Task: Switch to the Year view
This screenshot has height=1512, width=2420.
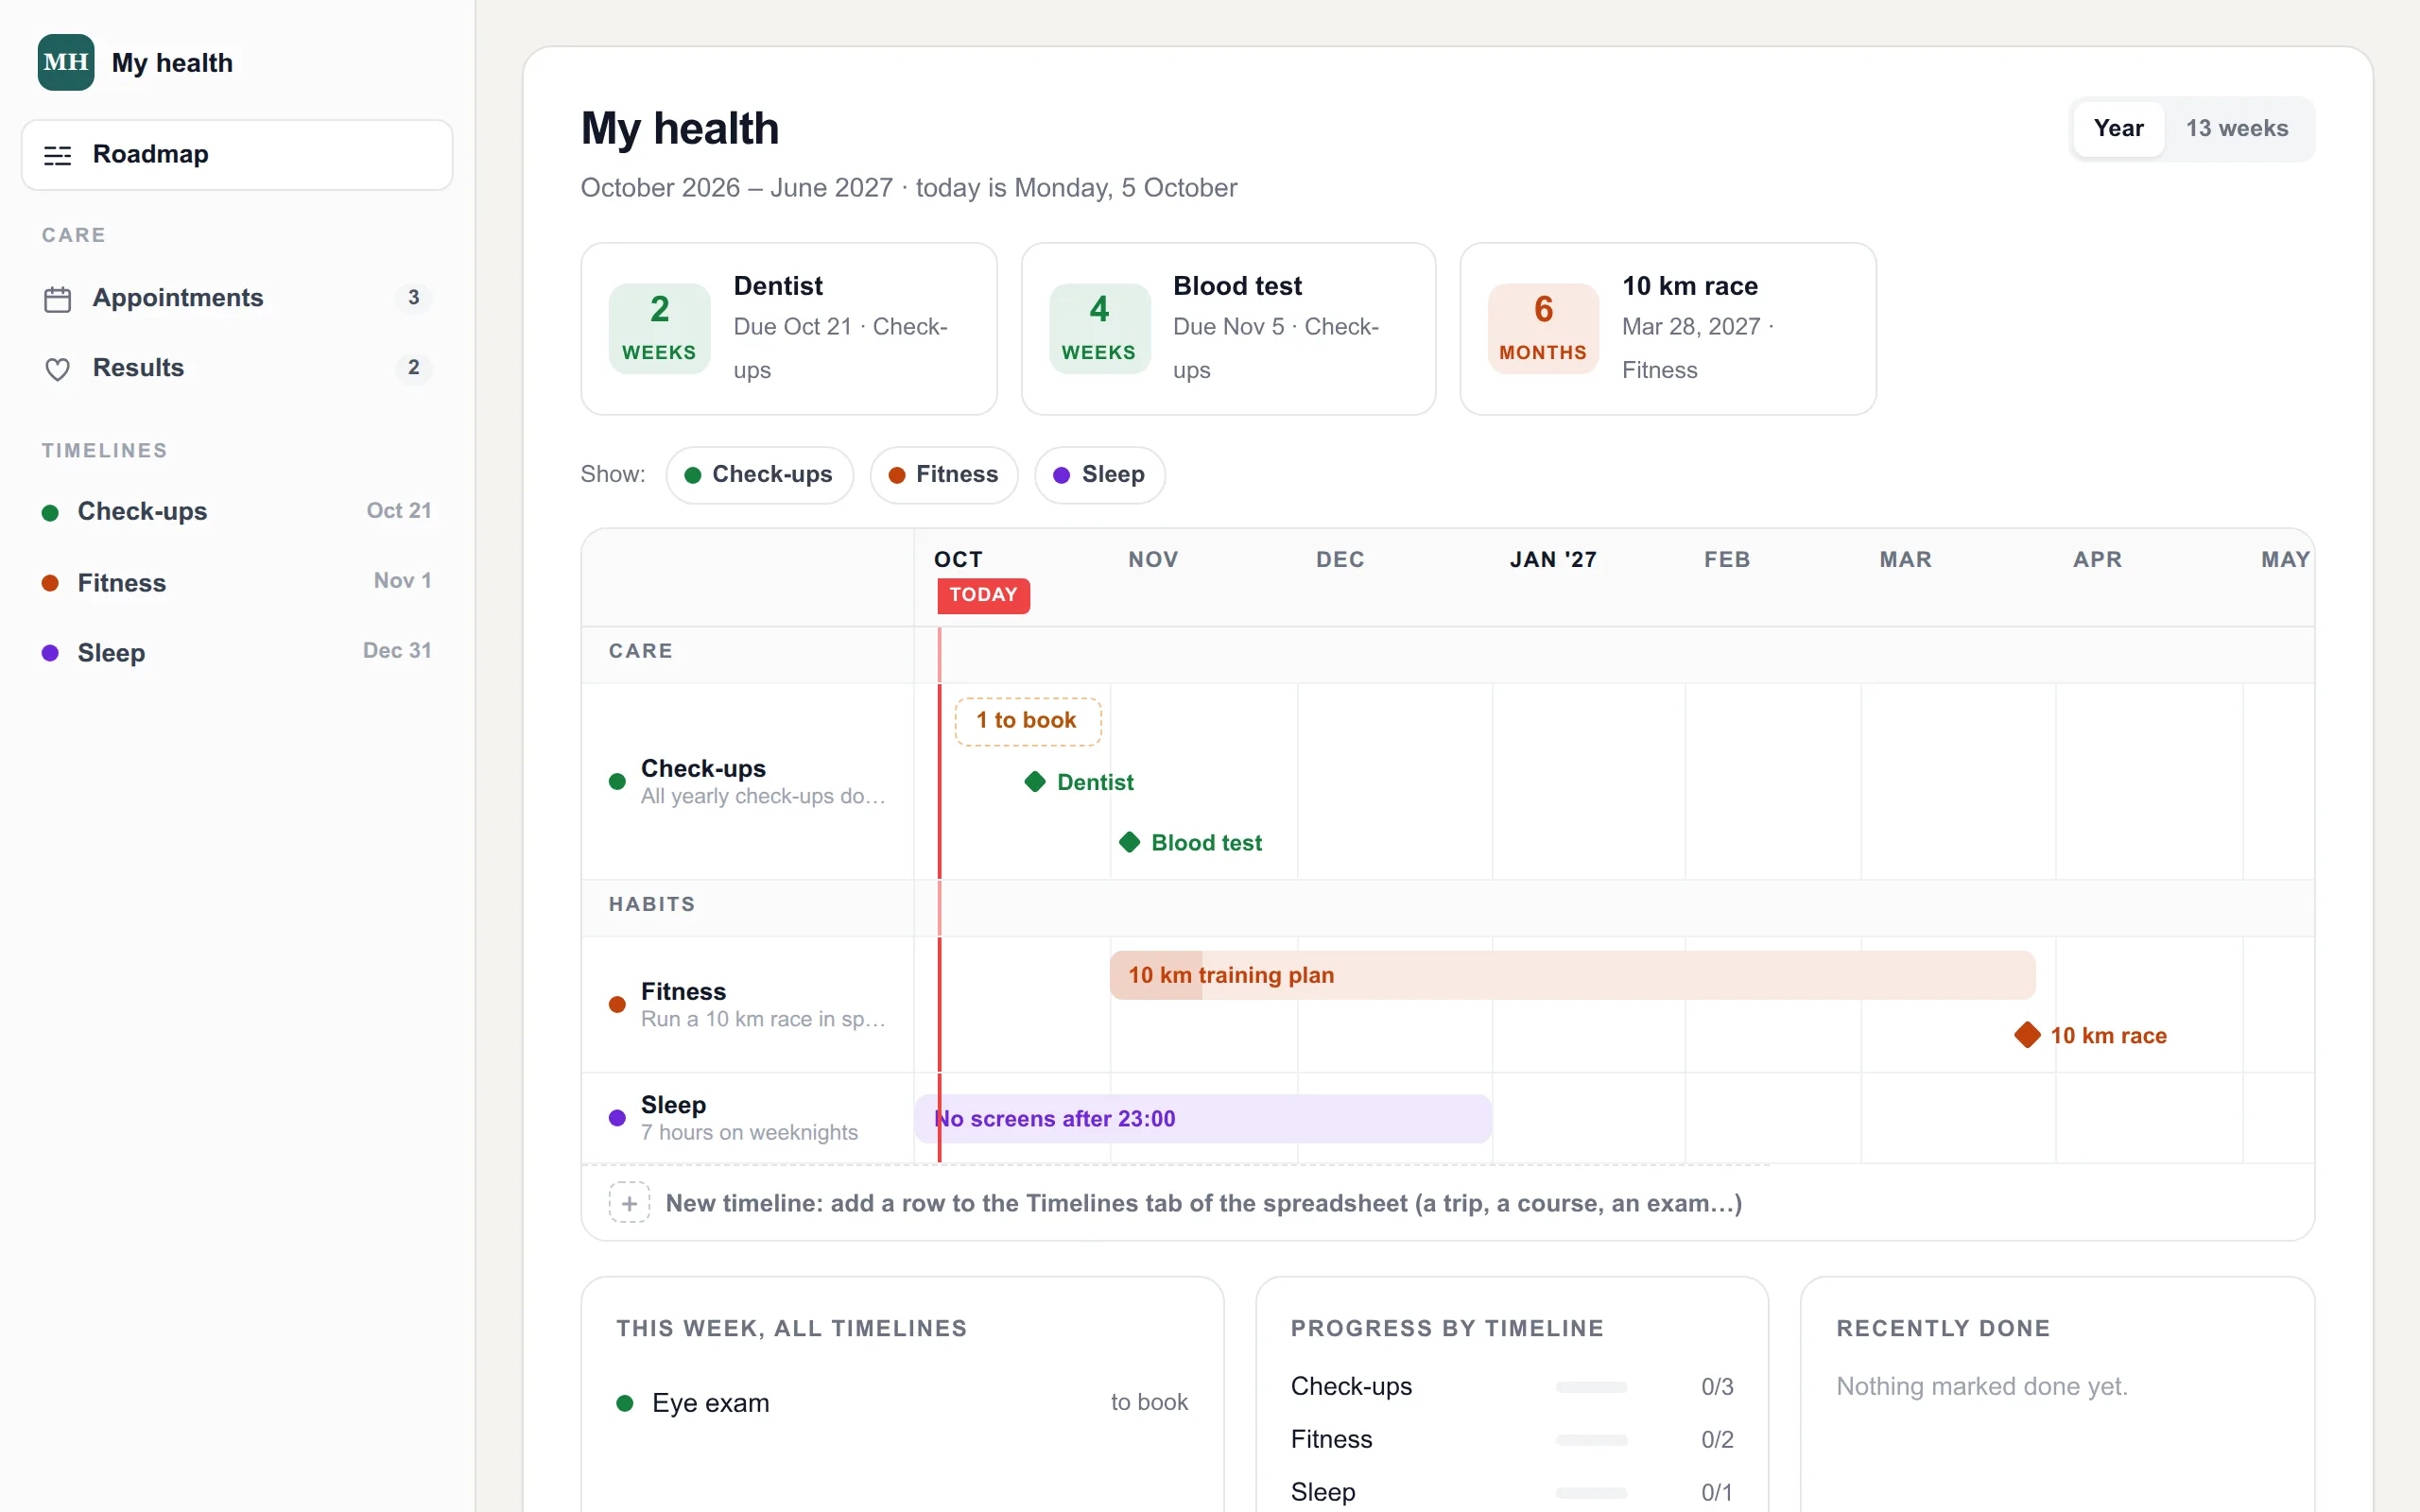Action: pos(2118,128)
